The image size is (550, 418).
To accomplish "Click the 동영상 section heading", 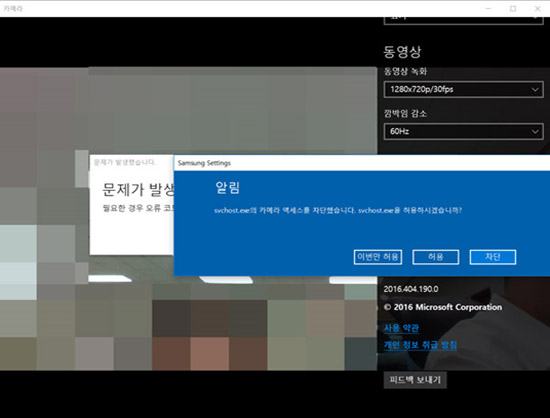I will pos(402,52).
